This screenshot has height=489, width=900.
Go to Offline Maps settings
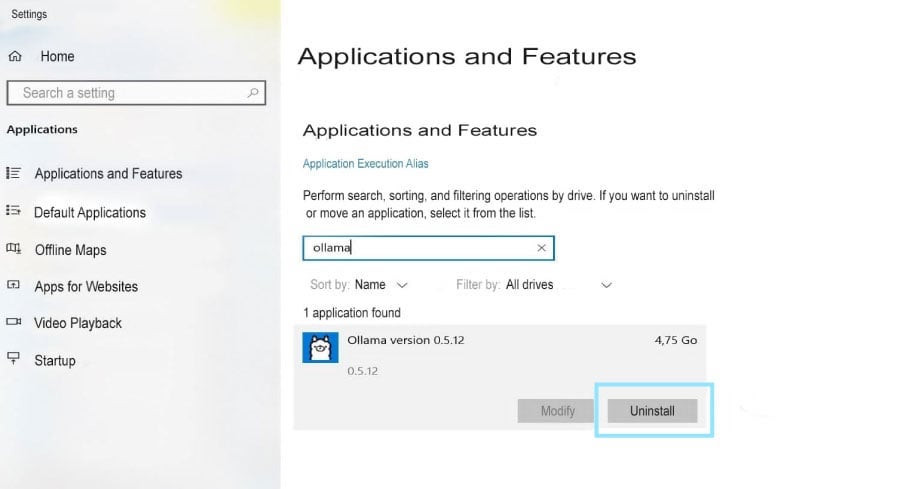pos(71,250)
